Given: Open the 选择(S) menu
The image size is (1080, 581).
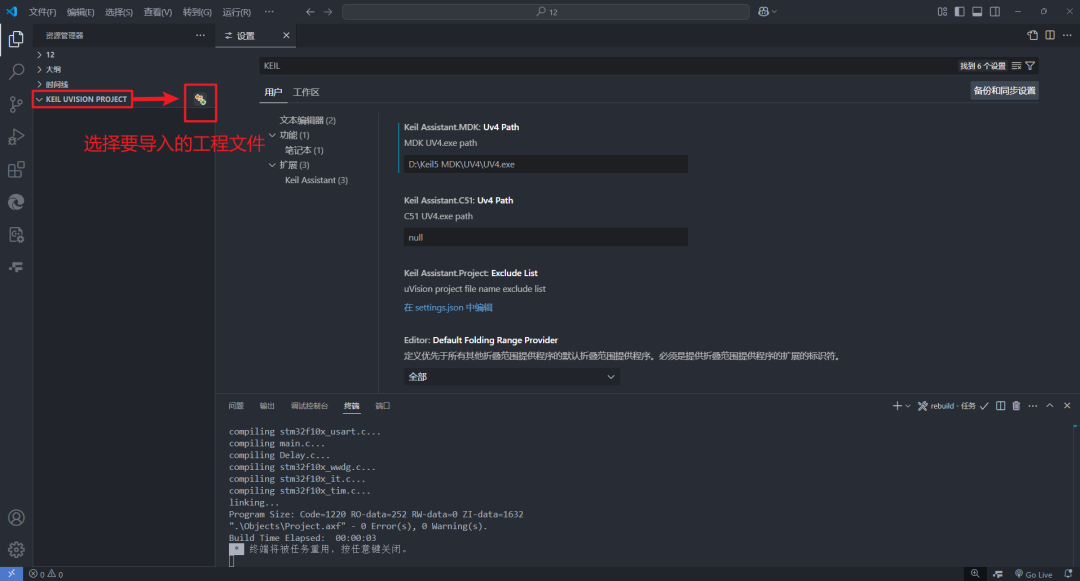Looking at the screenshot, I should [x=118, y=12].
